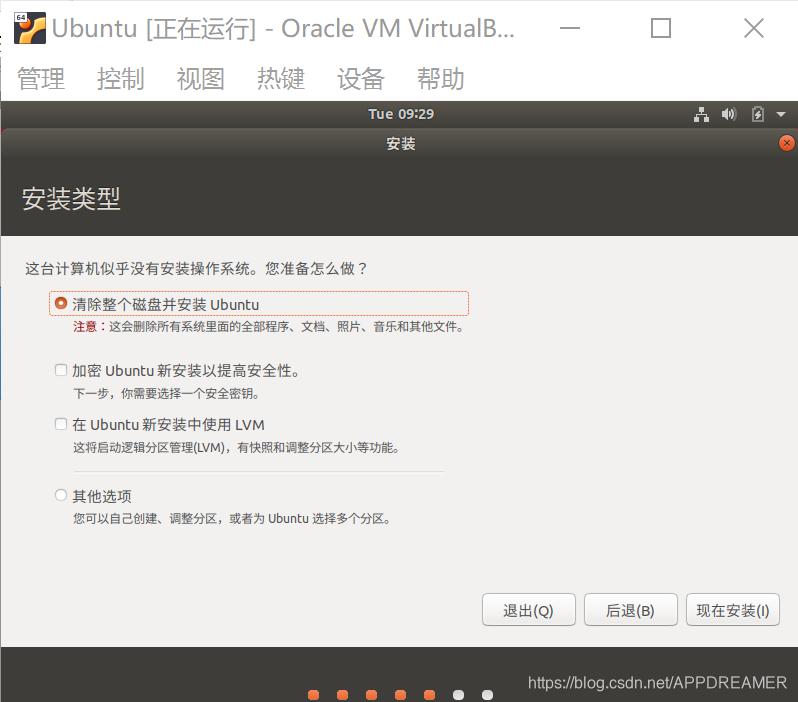798x702 pixels.
Task: Open the network status icon in Ubuntu panel
Action: [701, 115]
